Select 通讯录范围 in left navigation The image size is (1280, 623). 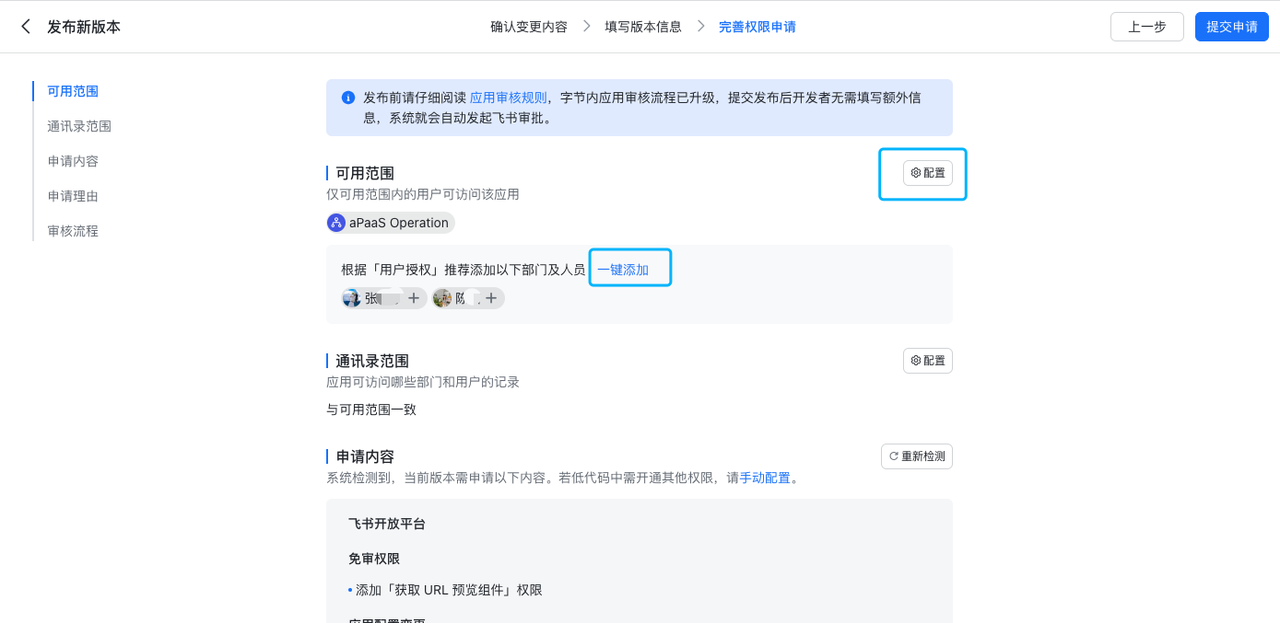(79, 126)
